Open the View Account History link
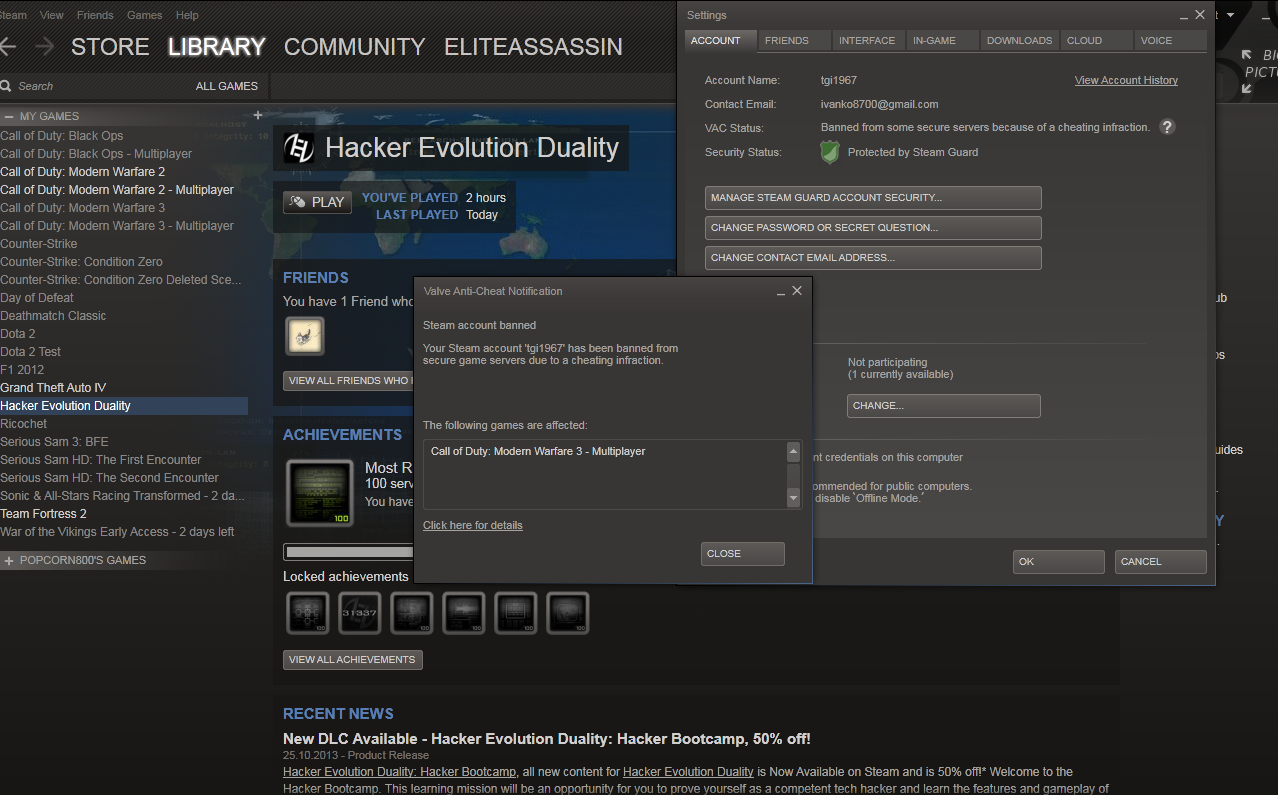This screenshot has width=1278, height=795. tap(1126, 80)
